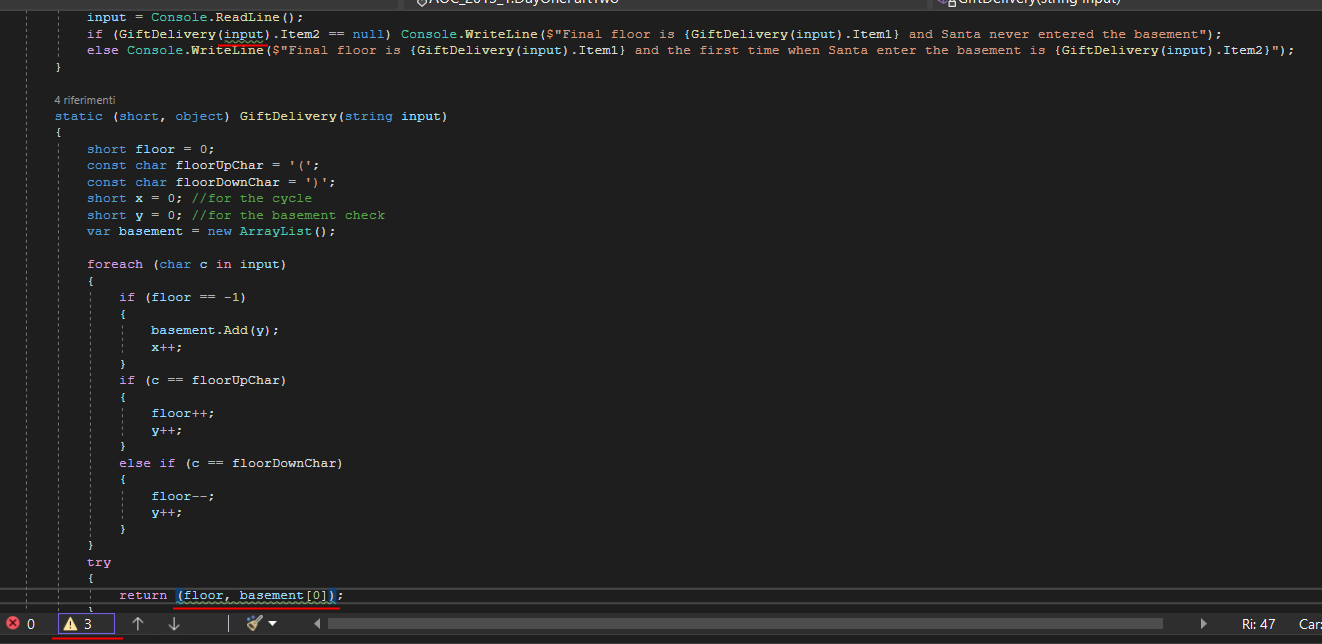Click the GiftDelivery method name in its declaration
Viewport: 1322px width, 644px height.
288,116
